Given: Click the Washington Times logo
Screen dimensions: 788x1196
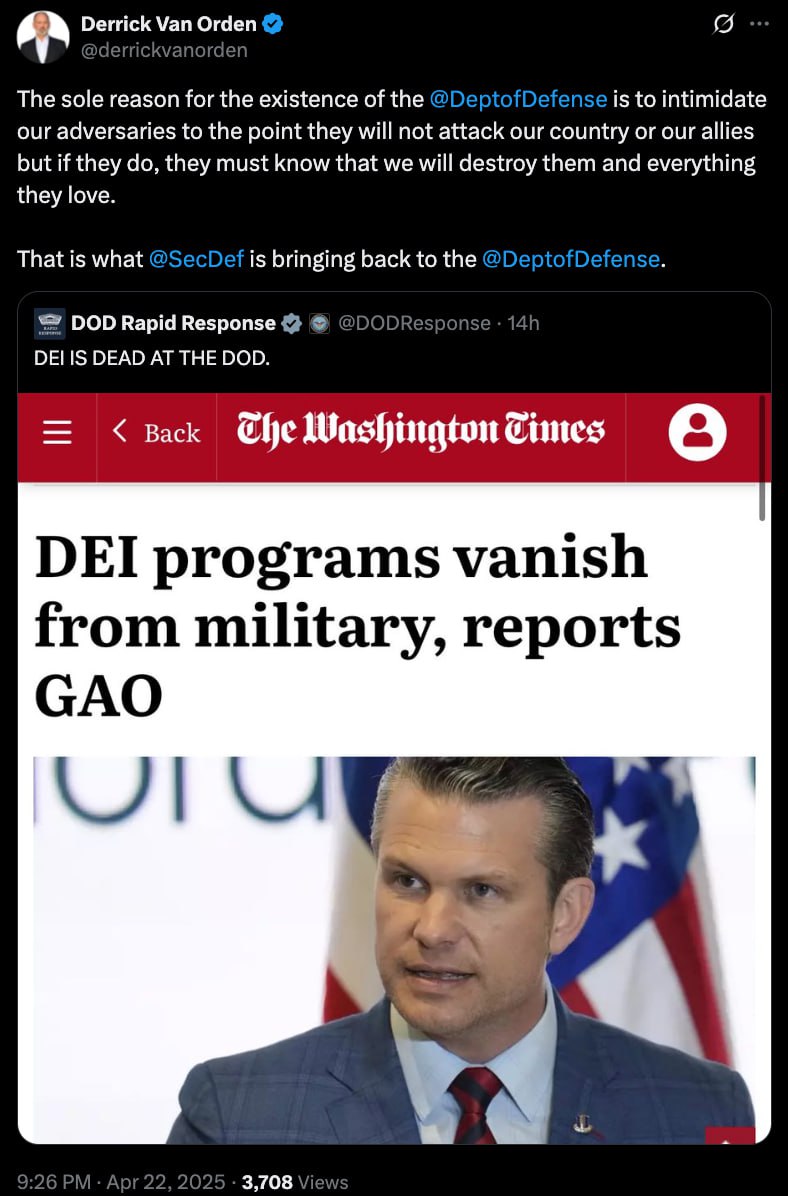Looking at the screenshot, I should coord(420,429).
